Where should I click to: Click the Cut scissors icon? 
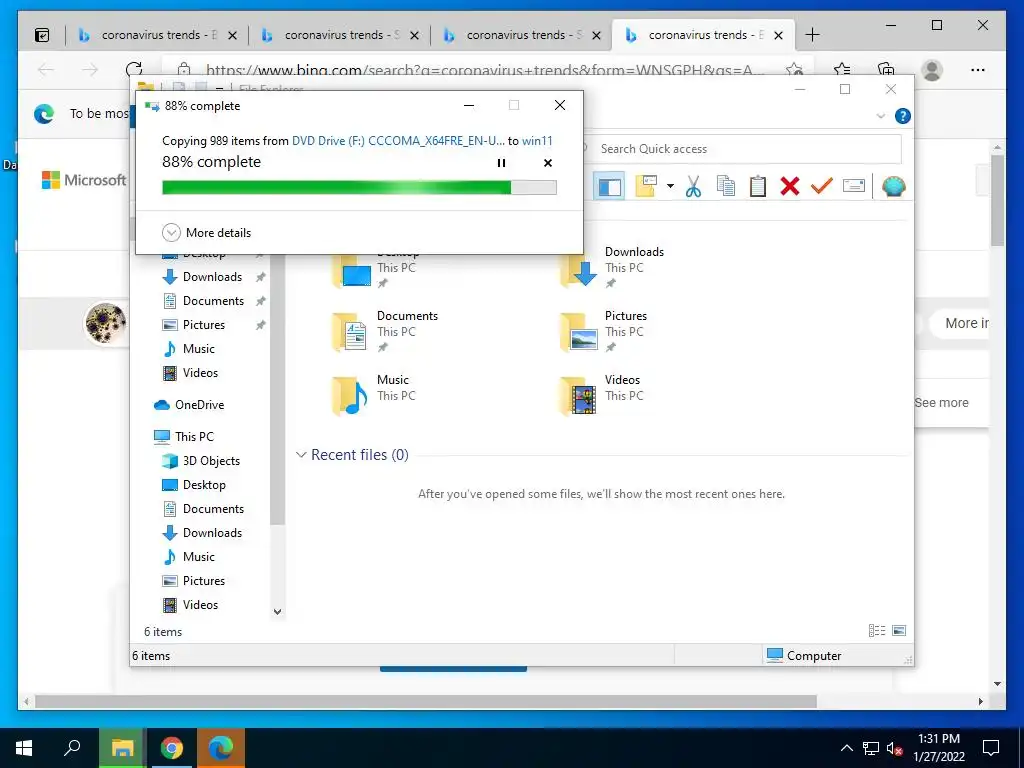coord(694,187)
